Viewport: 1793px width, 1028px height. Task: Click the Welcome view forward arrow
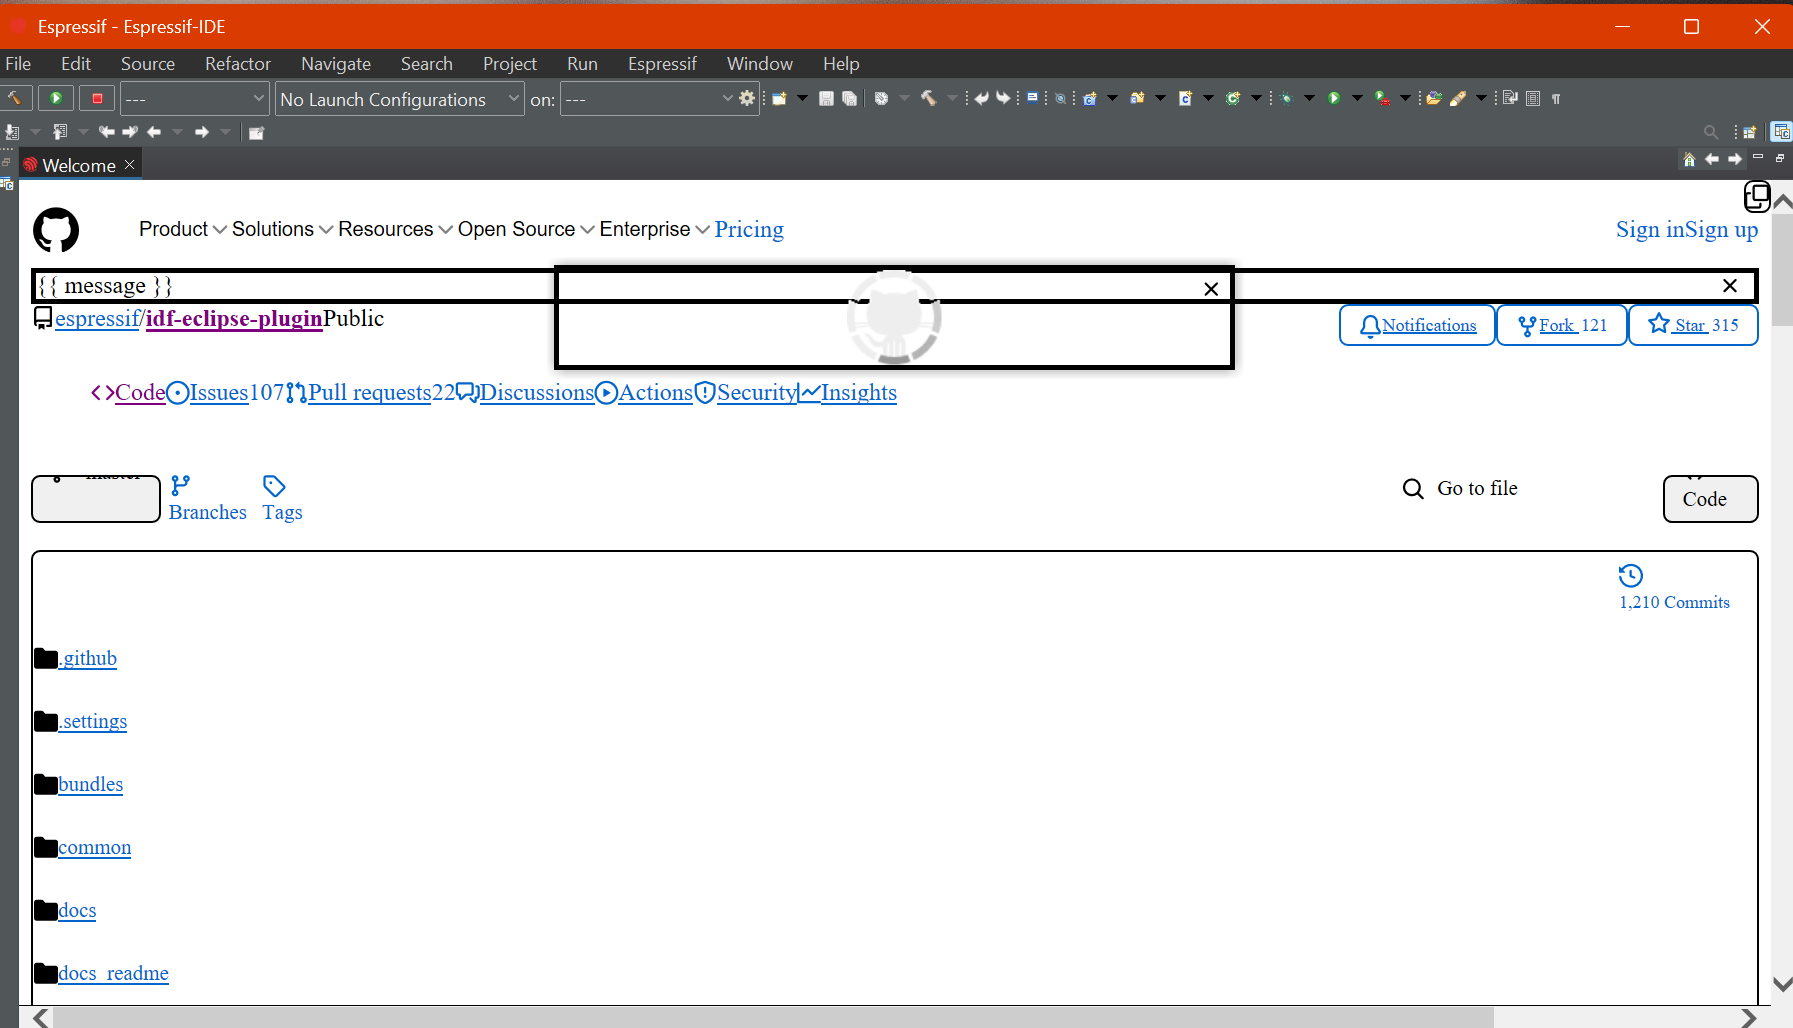1735,159
